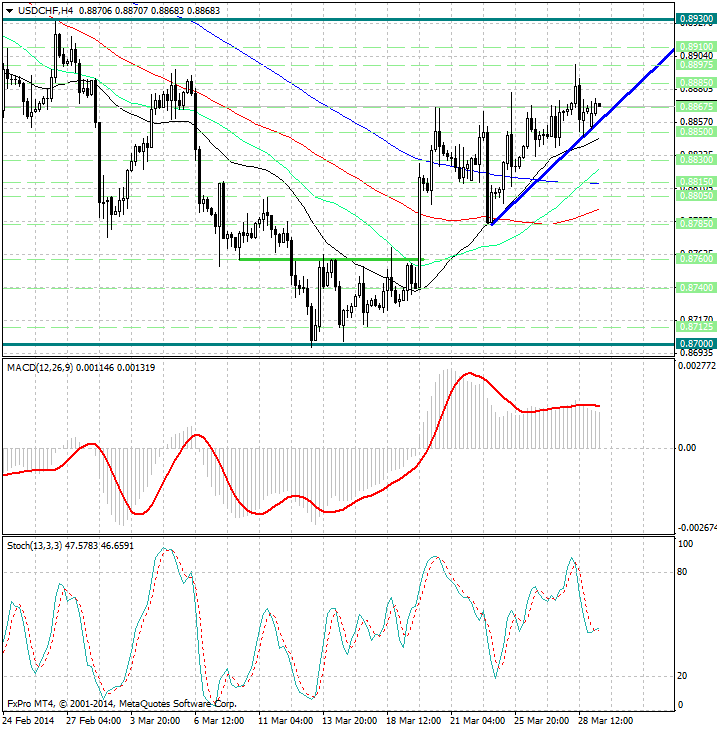
Task: Select the 0.87000 support level label
Action: (696, 344)
